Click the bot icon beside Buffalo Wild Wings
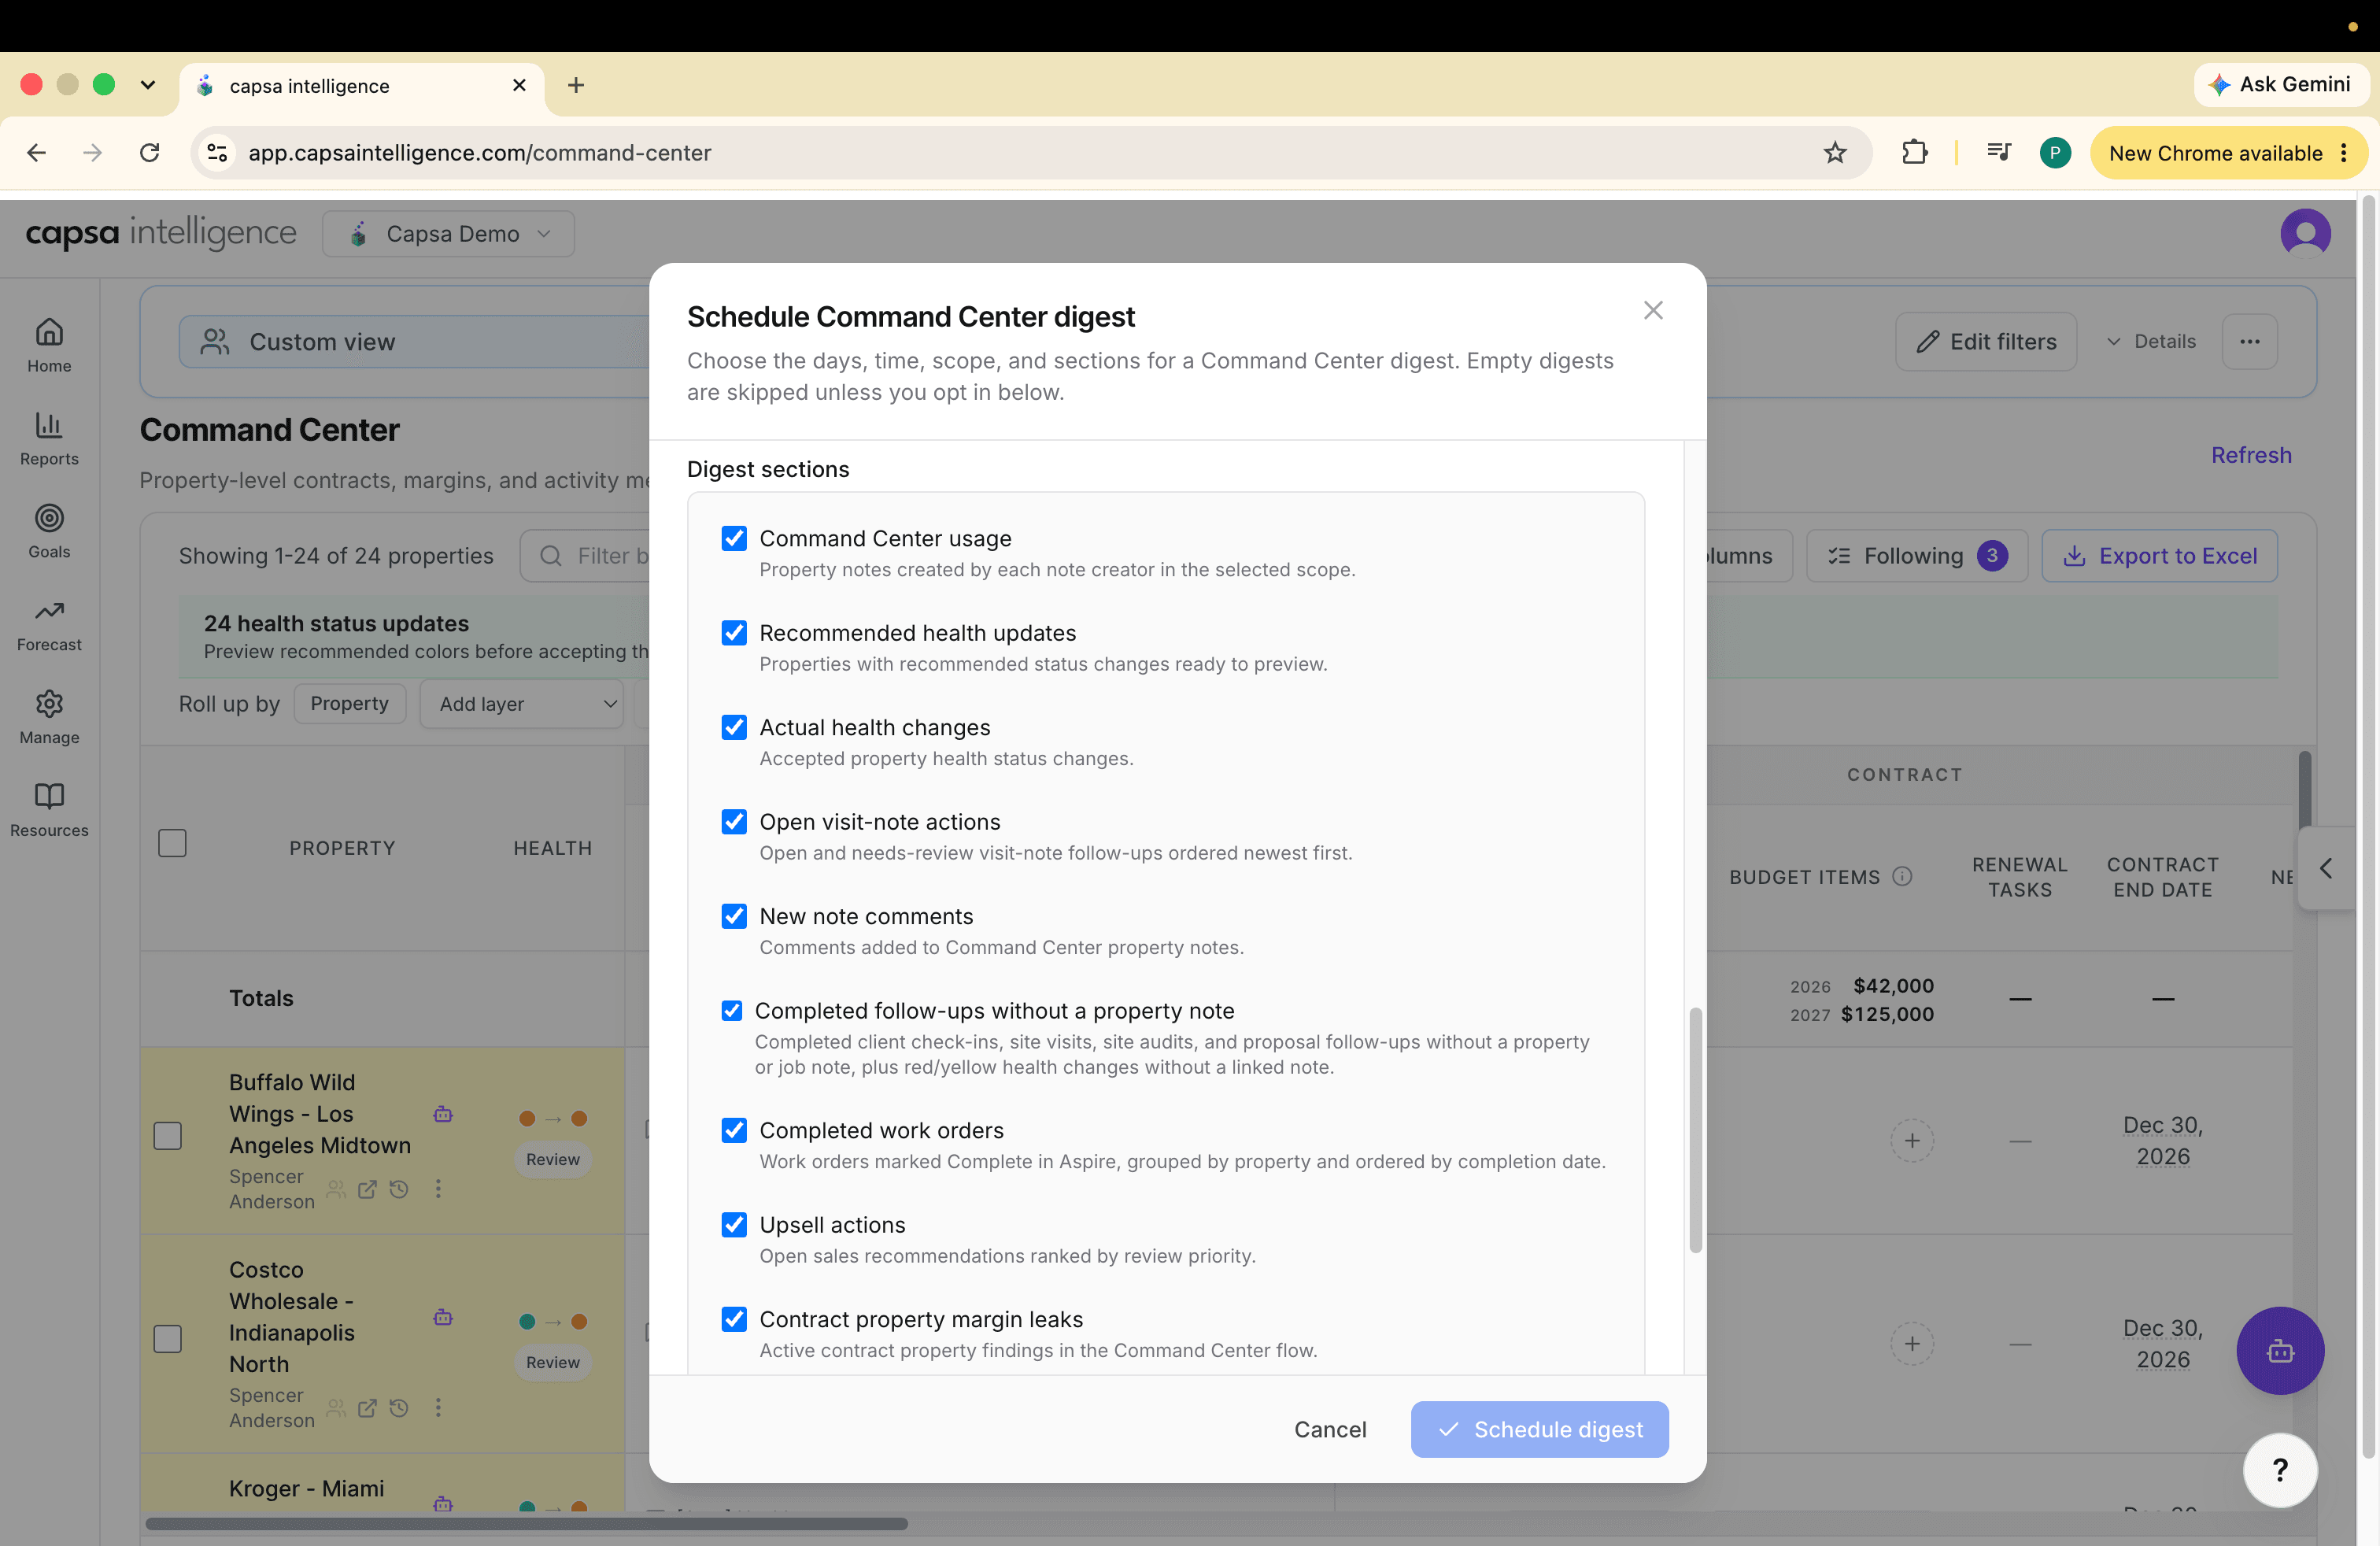This screenshot has width=2380, height=1546. coord(443,1114)
